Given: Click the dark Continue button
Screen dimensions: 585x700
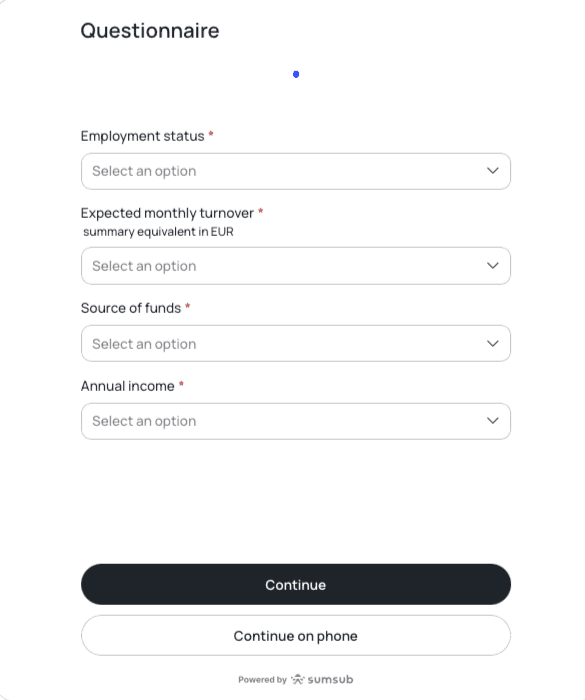Looking at the screenshot, I should pos(296,584).
